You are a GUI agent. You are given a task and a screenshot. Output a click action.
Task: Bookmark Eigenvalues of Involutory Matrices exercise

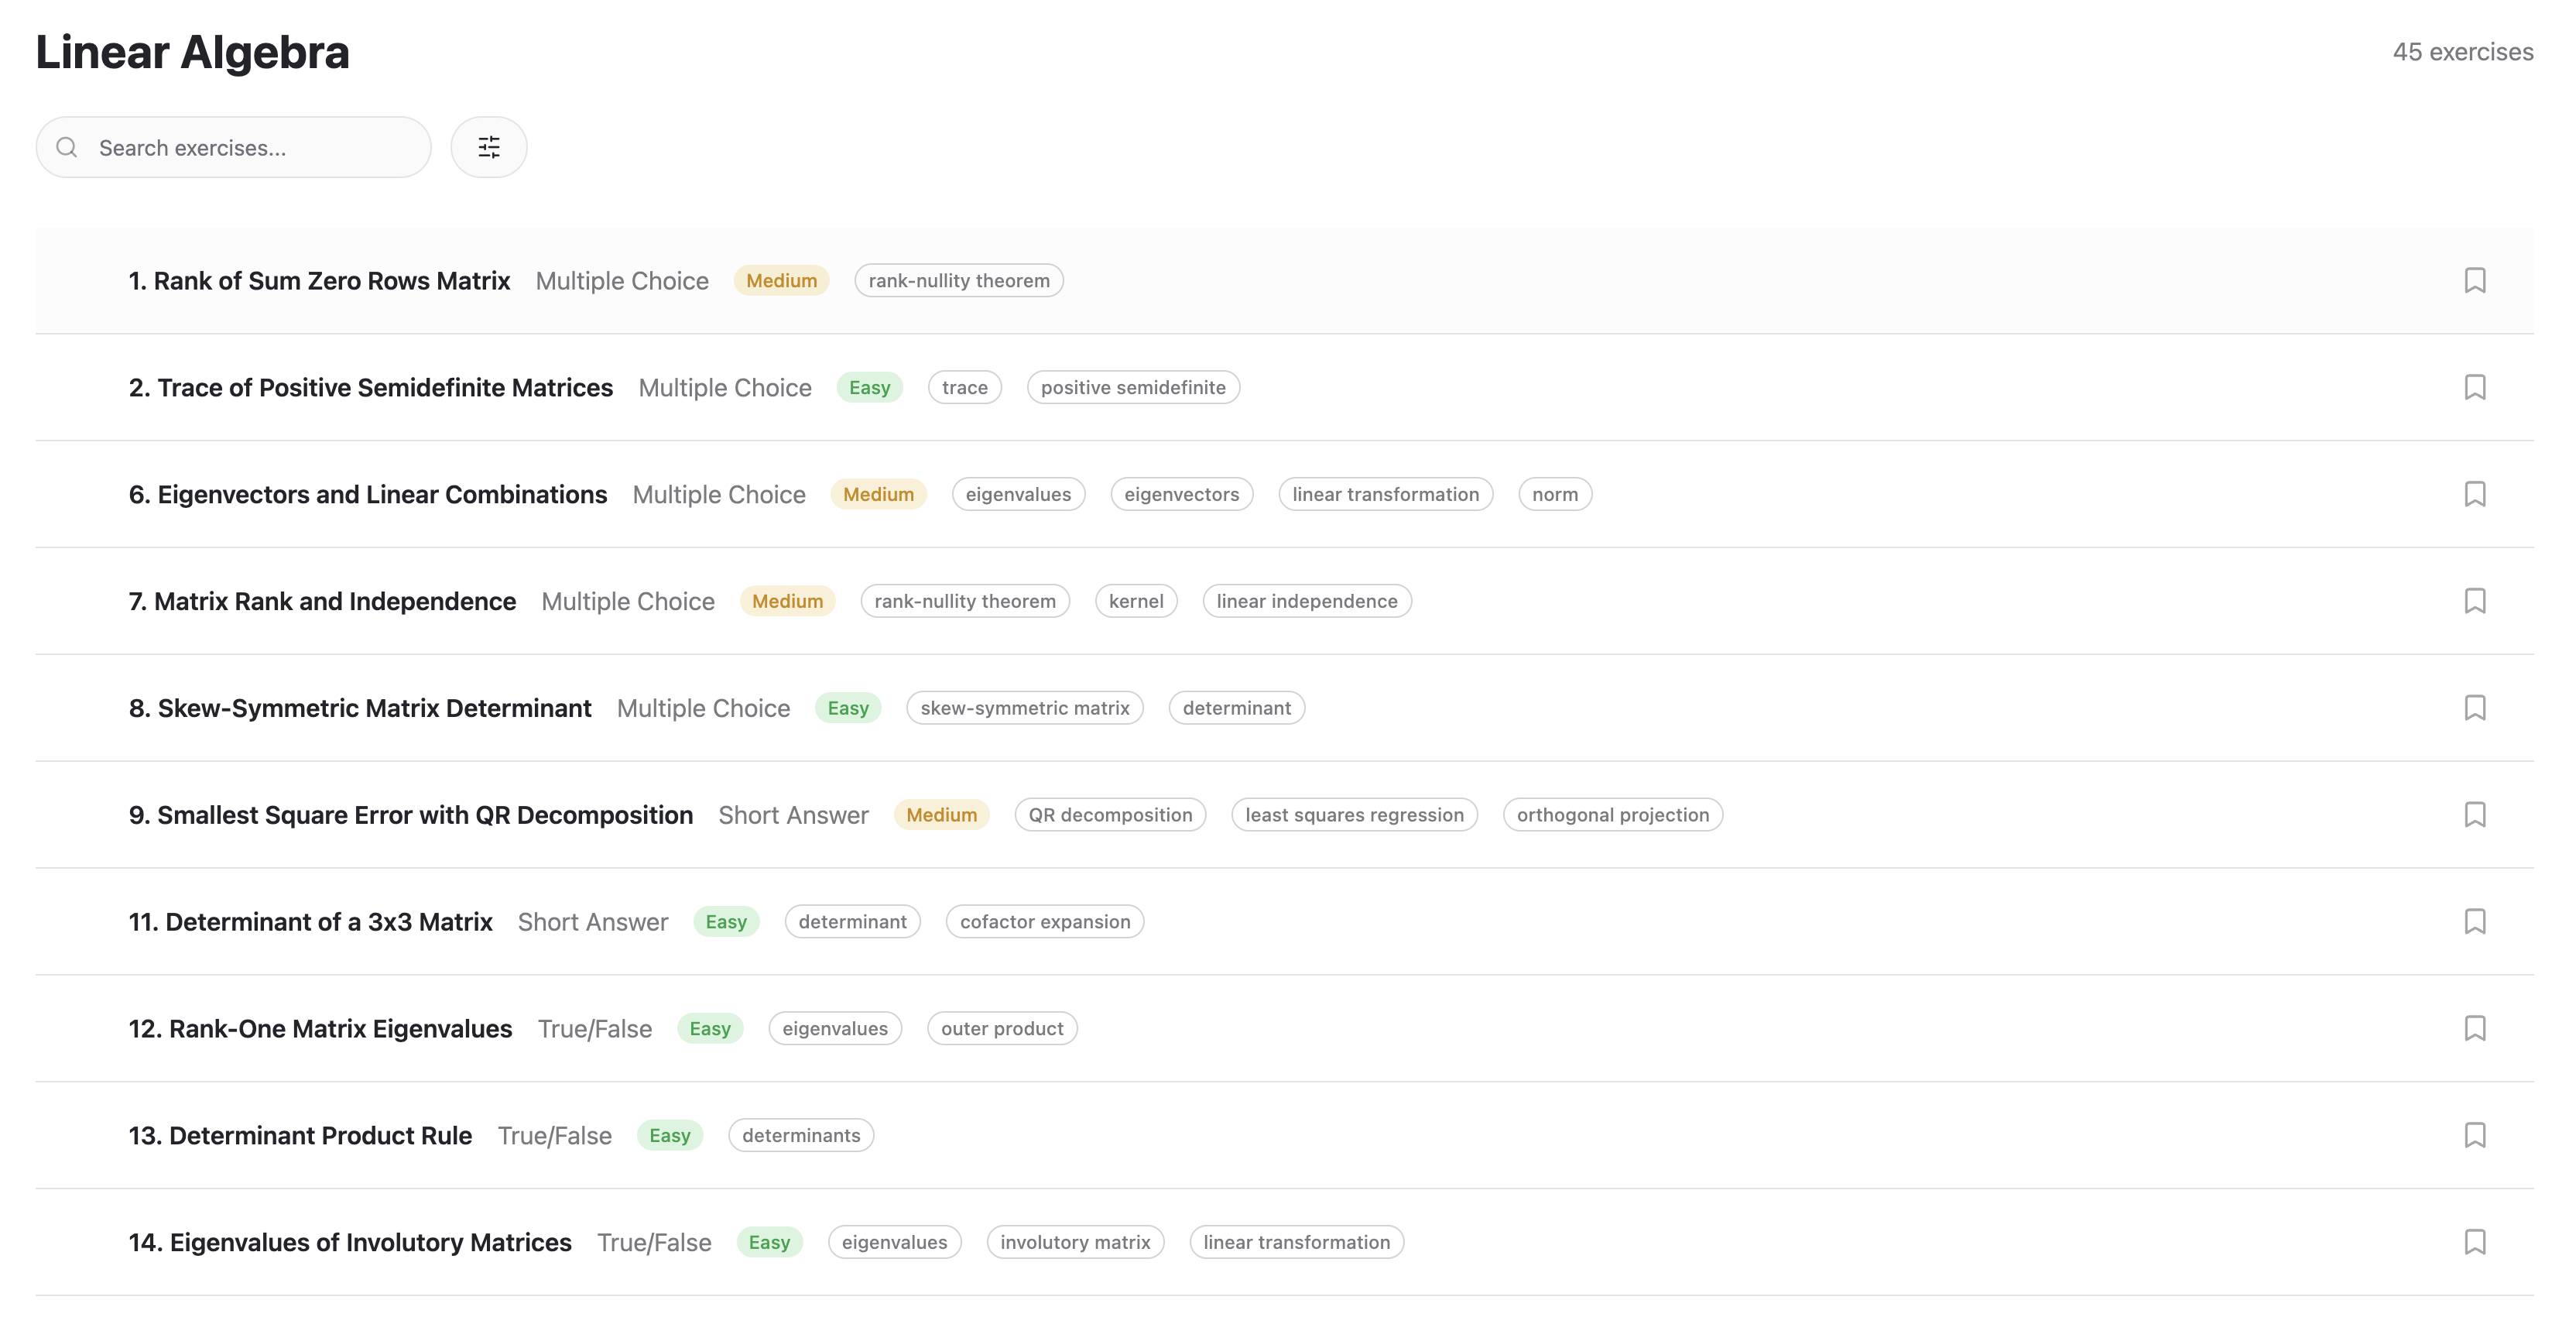coord(2475,1242)
